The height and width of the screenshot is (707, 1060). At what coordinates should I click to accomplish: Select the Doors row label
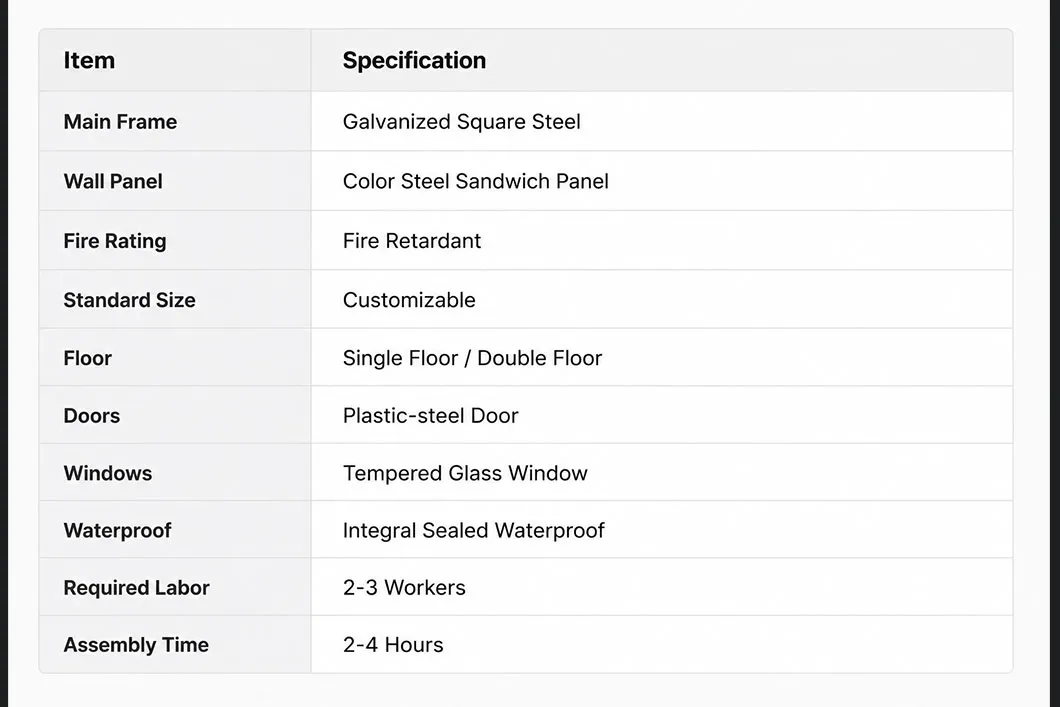tap(91, 416)
